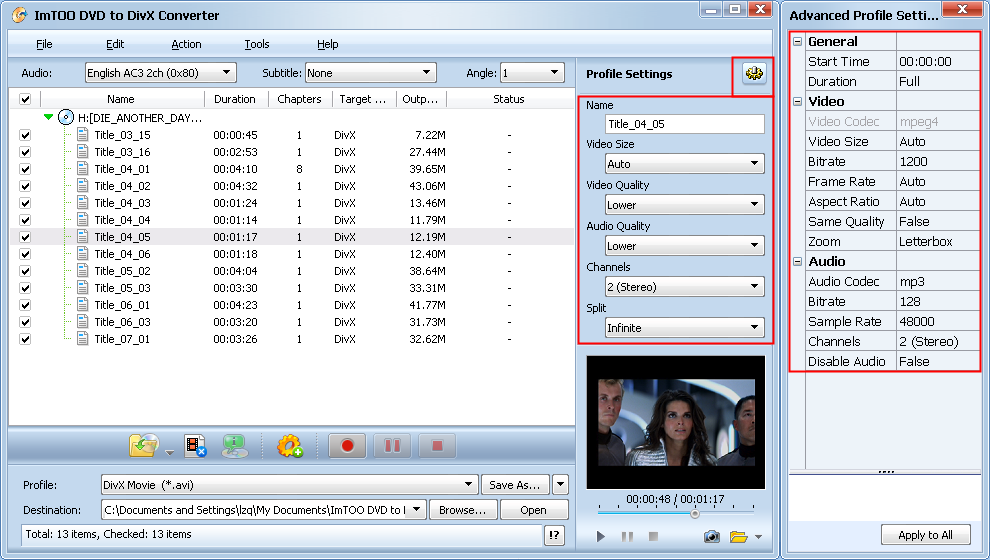Click the add profile gear icon
Viewport: 990px width, 560px height.
coord(290,446)
